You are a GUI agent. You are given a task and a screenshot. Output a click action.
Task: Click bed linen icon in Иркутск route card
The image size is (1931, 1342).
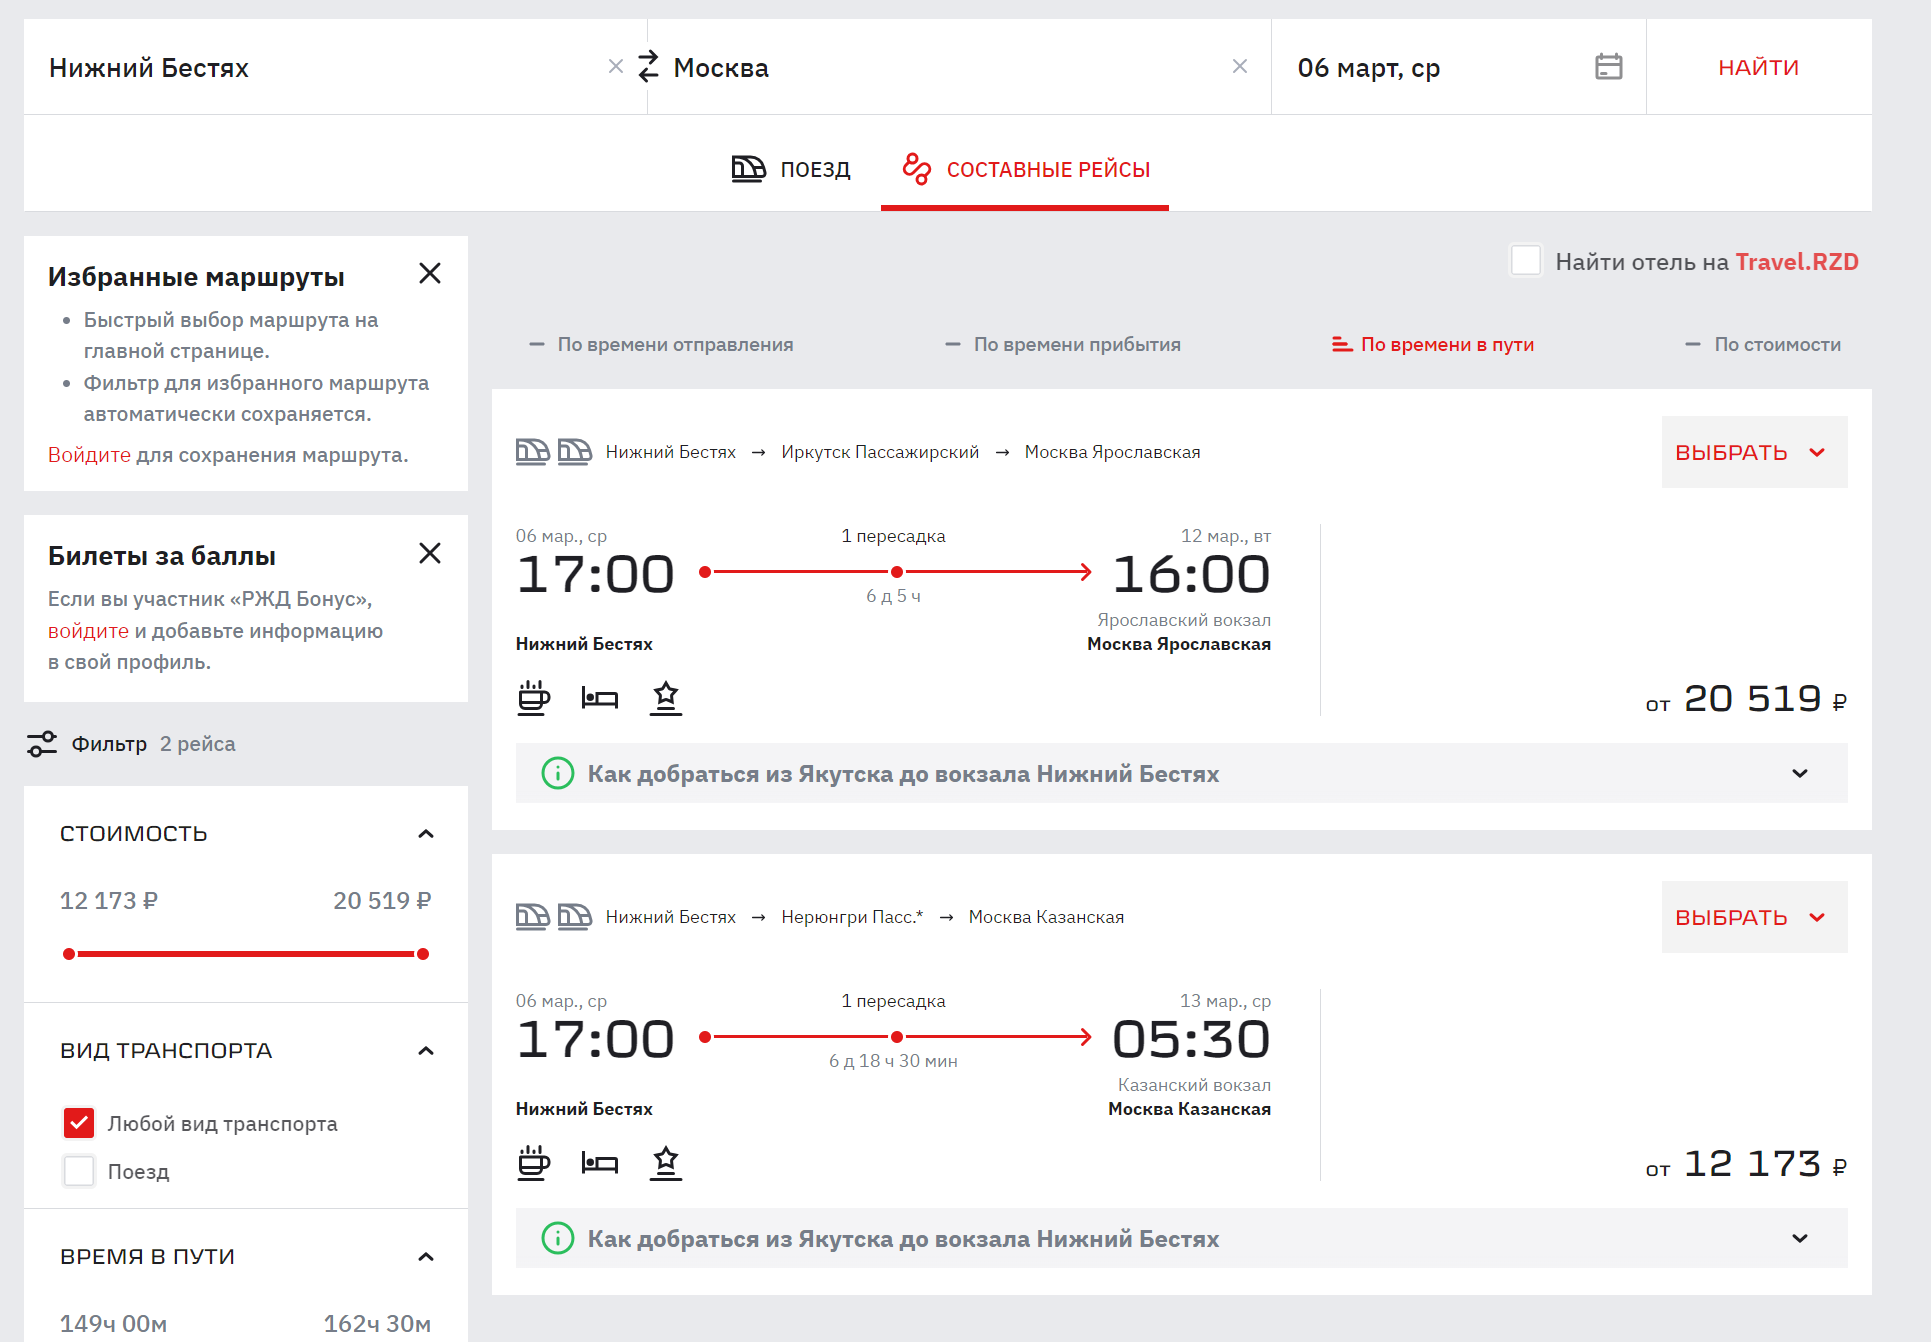click(600, 698)
